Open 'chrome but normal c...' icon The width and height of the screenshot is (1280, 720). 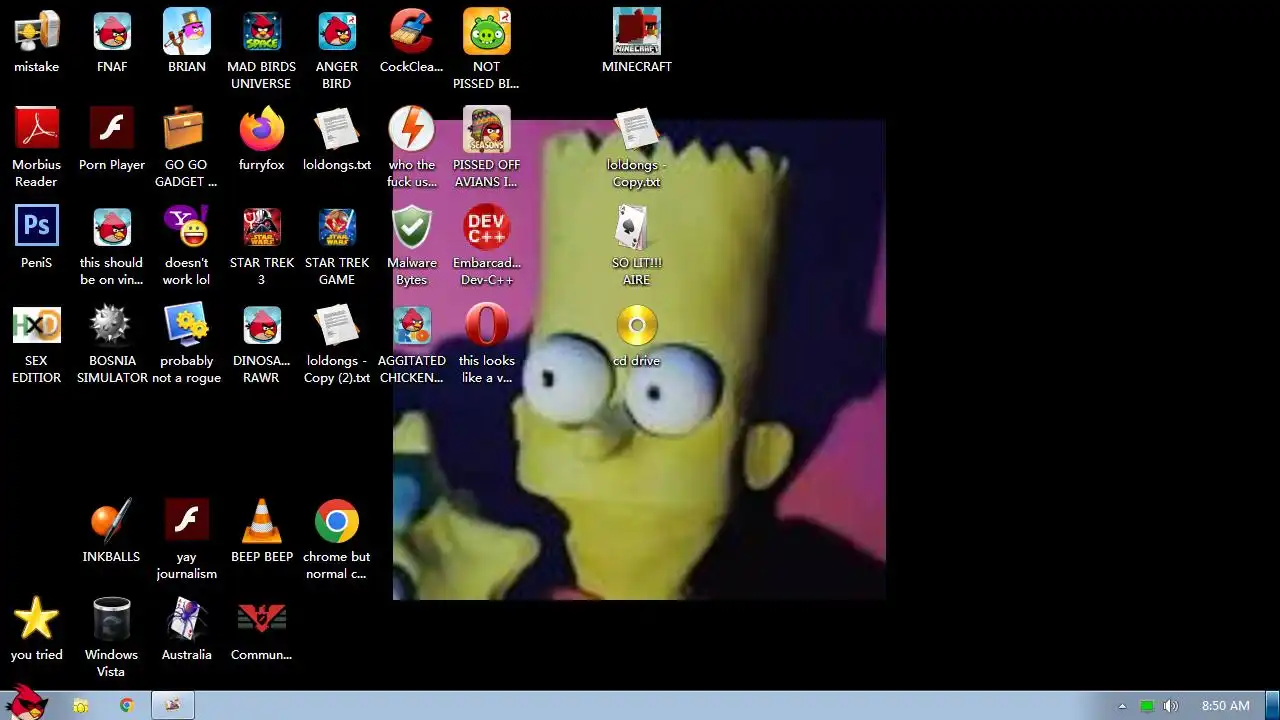tap(337, 540)
